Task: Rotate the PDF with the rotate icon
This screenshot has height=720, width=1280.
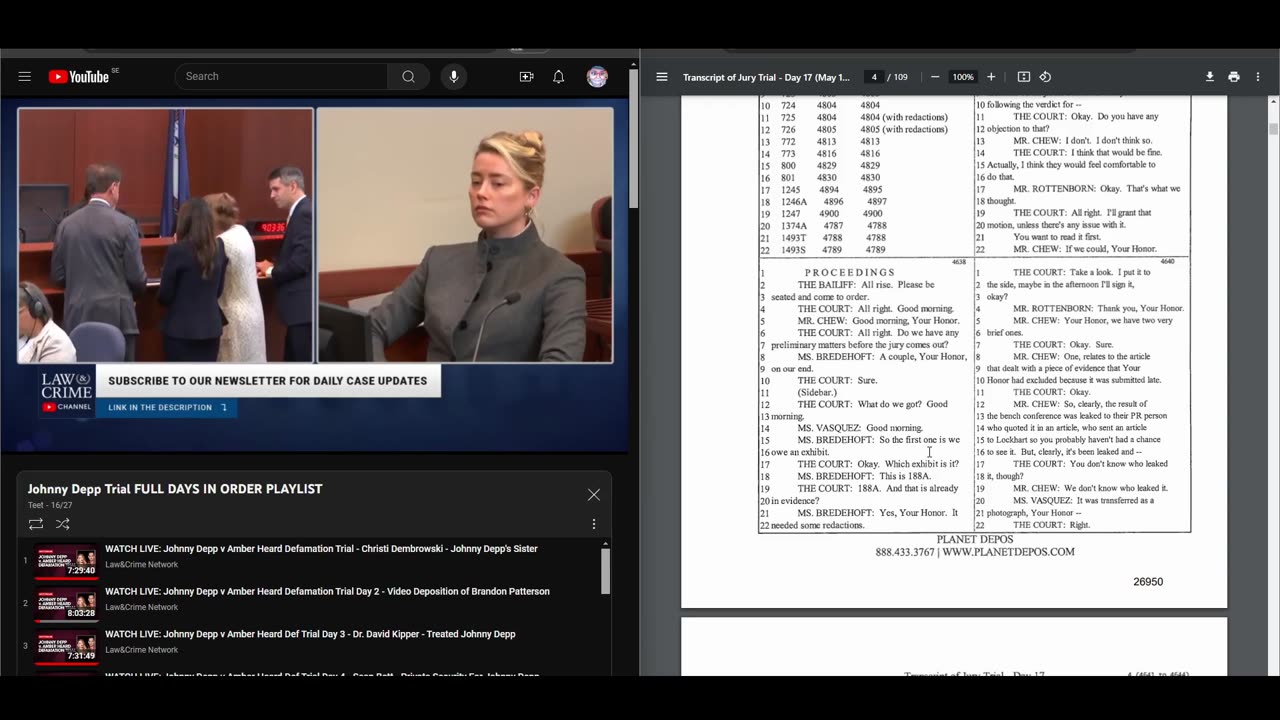Action: (1045, 77)
